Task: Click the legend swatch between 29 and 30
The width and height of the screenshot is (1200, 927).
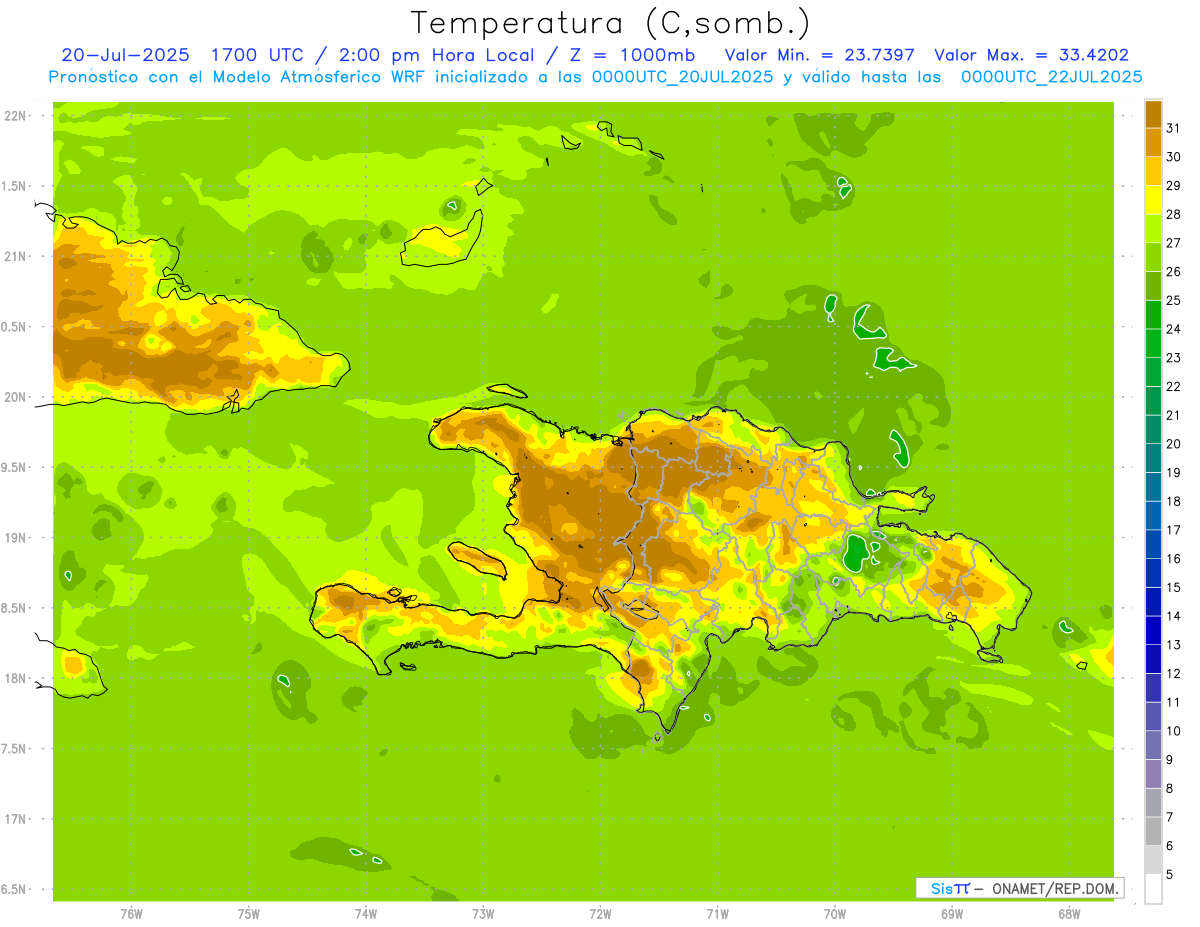Action: (x=1153, y=170)
